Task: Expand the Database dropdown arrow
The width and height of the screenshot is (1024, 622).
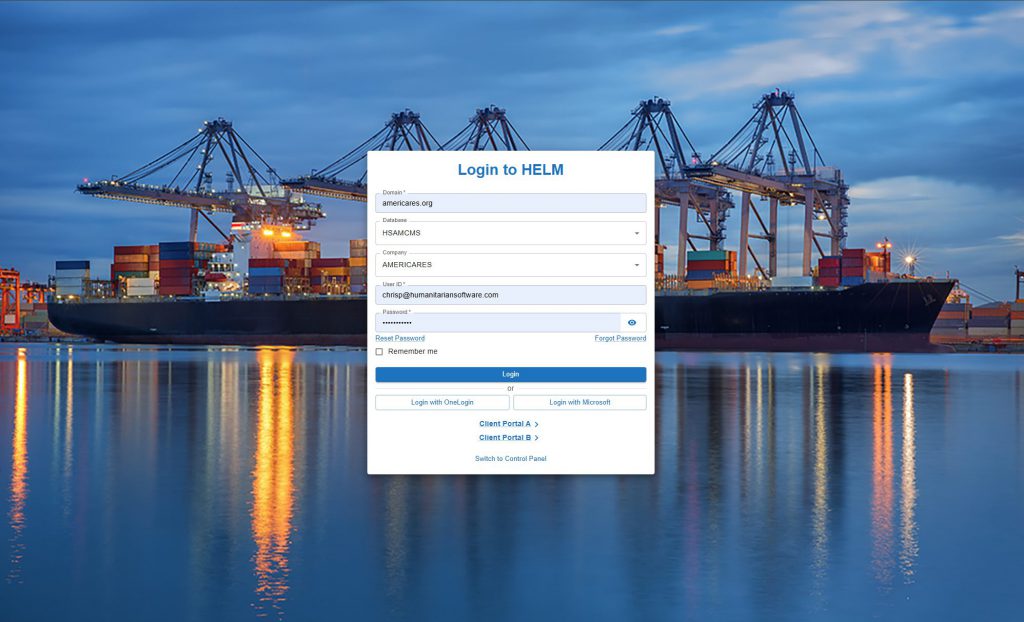Action: tap(637, 234)
